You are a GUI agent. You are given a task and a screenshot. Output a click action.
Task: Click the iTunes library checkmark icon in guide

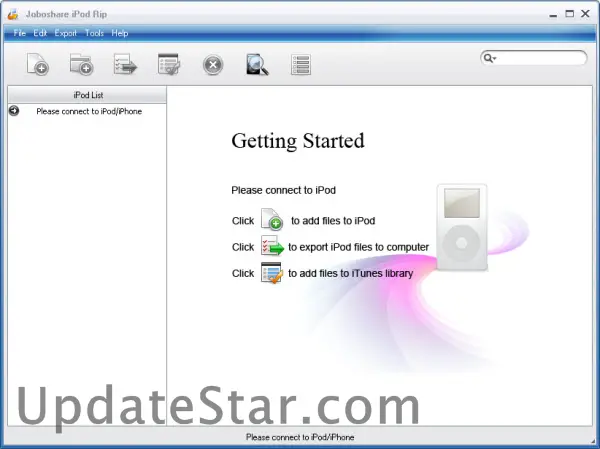point(272,273)
